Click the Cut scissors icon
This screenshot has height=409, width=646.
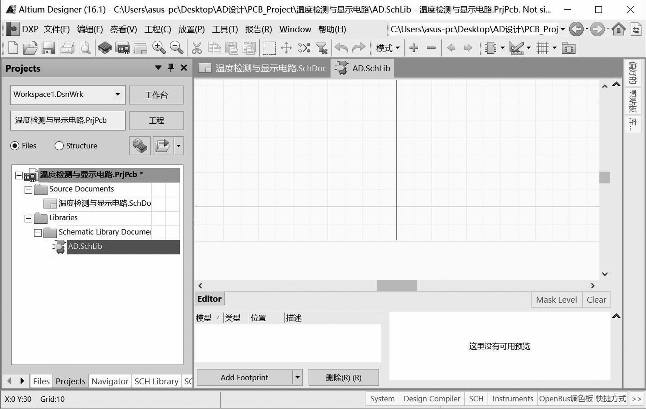[x=198, y=48]
